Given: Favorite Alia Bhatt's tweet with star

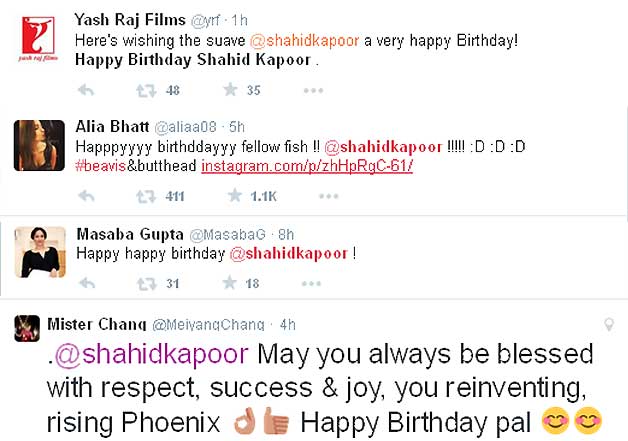Looking at the screenshot, I should point(235,195).
